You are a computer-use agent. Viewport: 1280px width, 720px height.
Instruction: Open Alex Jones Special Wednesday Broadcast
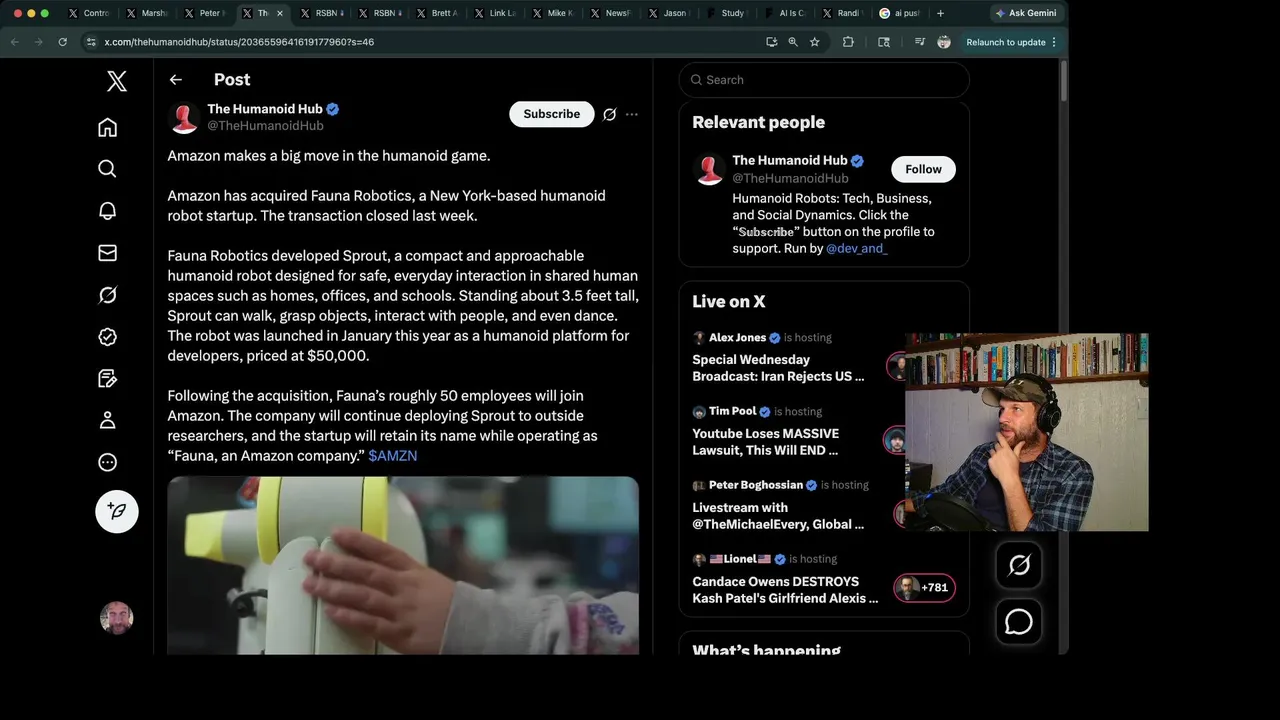point(778,368)
